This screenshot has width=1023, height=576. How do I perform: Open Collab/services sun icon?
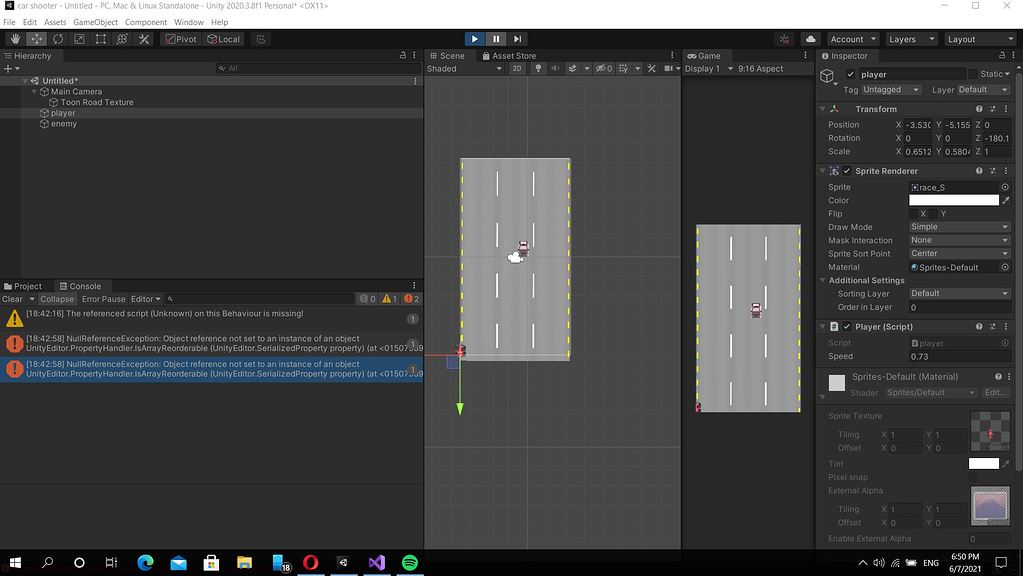click(x=784, y=39)
